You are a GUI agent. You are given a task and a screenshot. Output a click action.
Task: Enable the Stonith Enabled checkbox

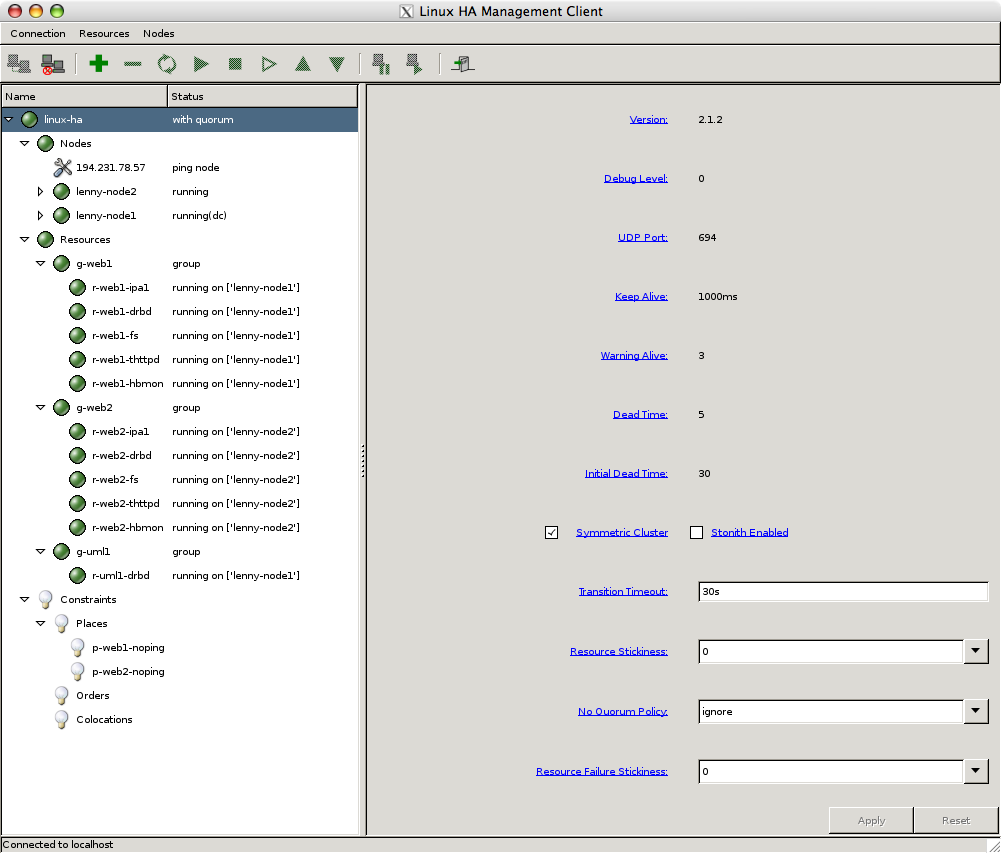coord(696,532)
